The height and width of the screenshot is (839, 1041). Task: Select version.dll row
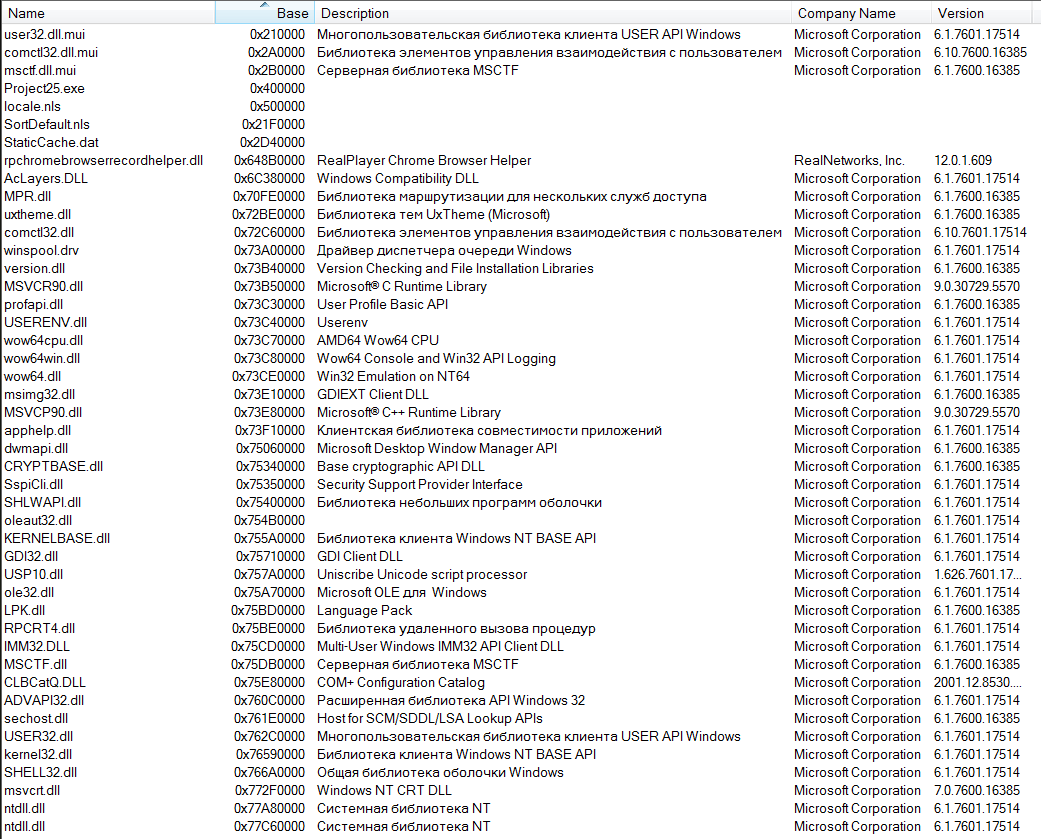tap(520, 268)
